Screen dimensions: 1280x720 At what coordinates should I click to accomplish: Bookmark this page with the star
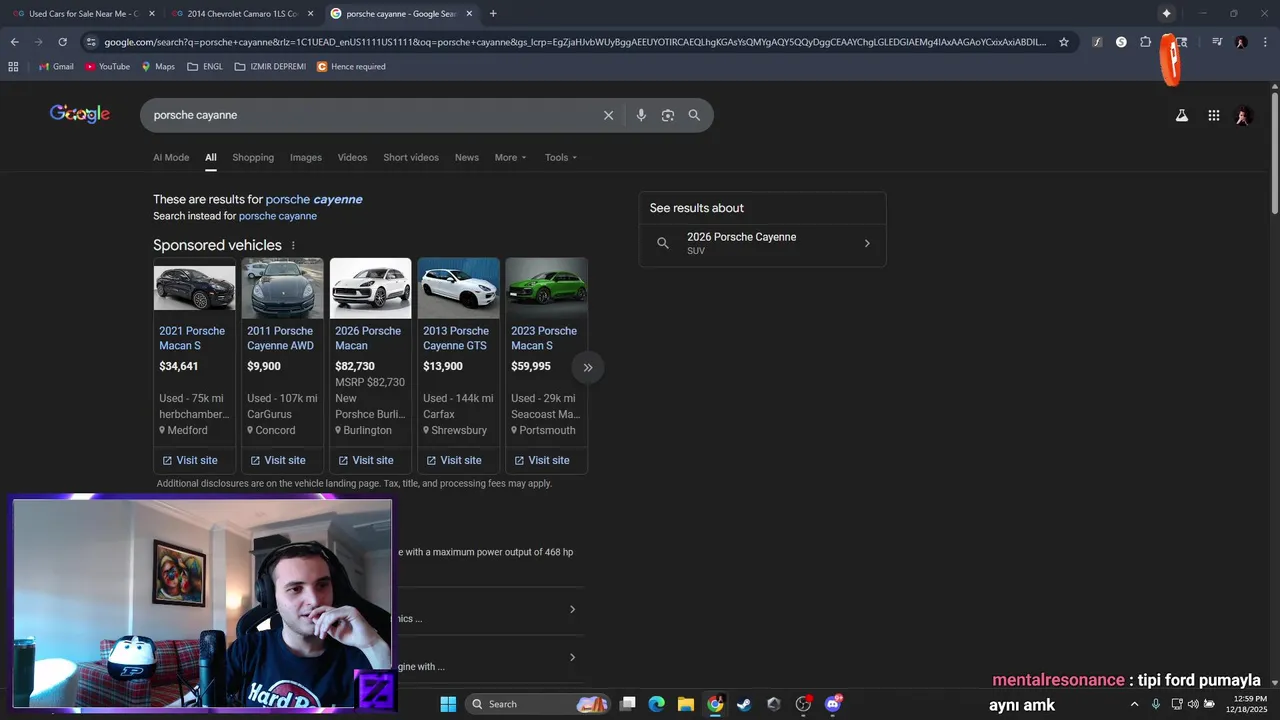1064,42
